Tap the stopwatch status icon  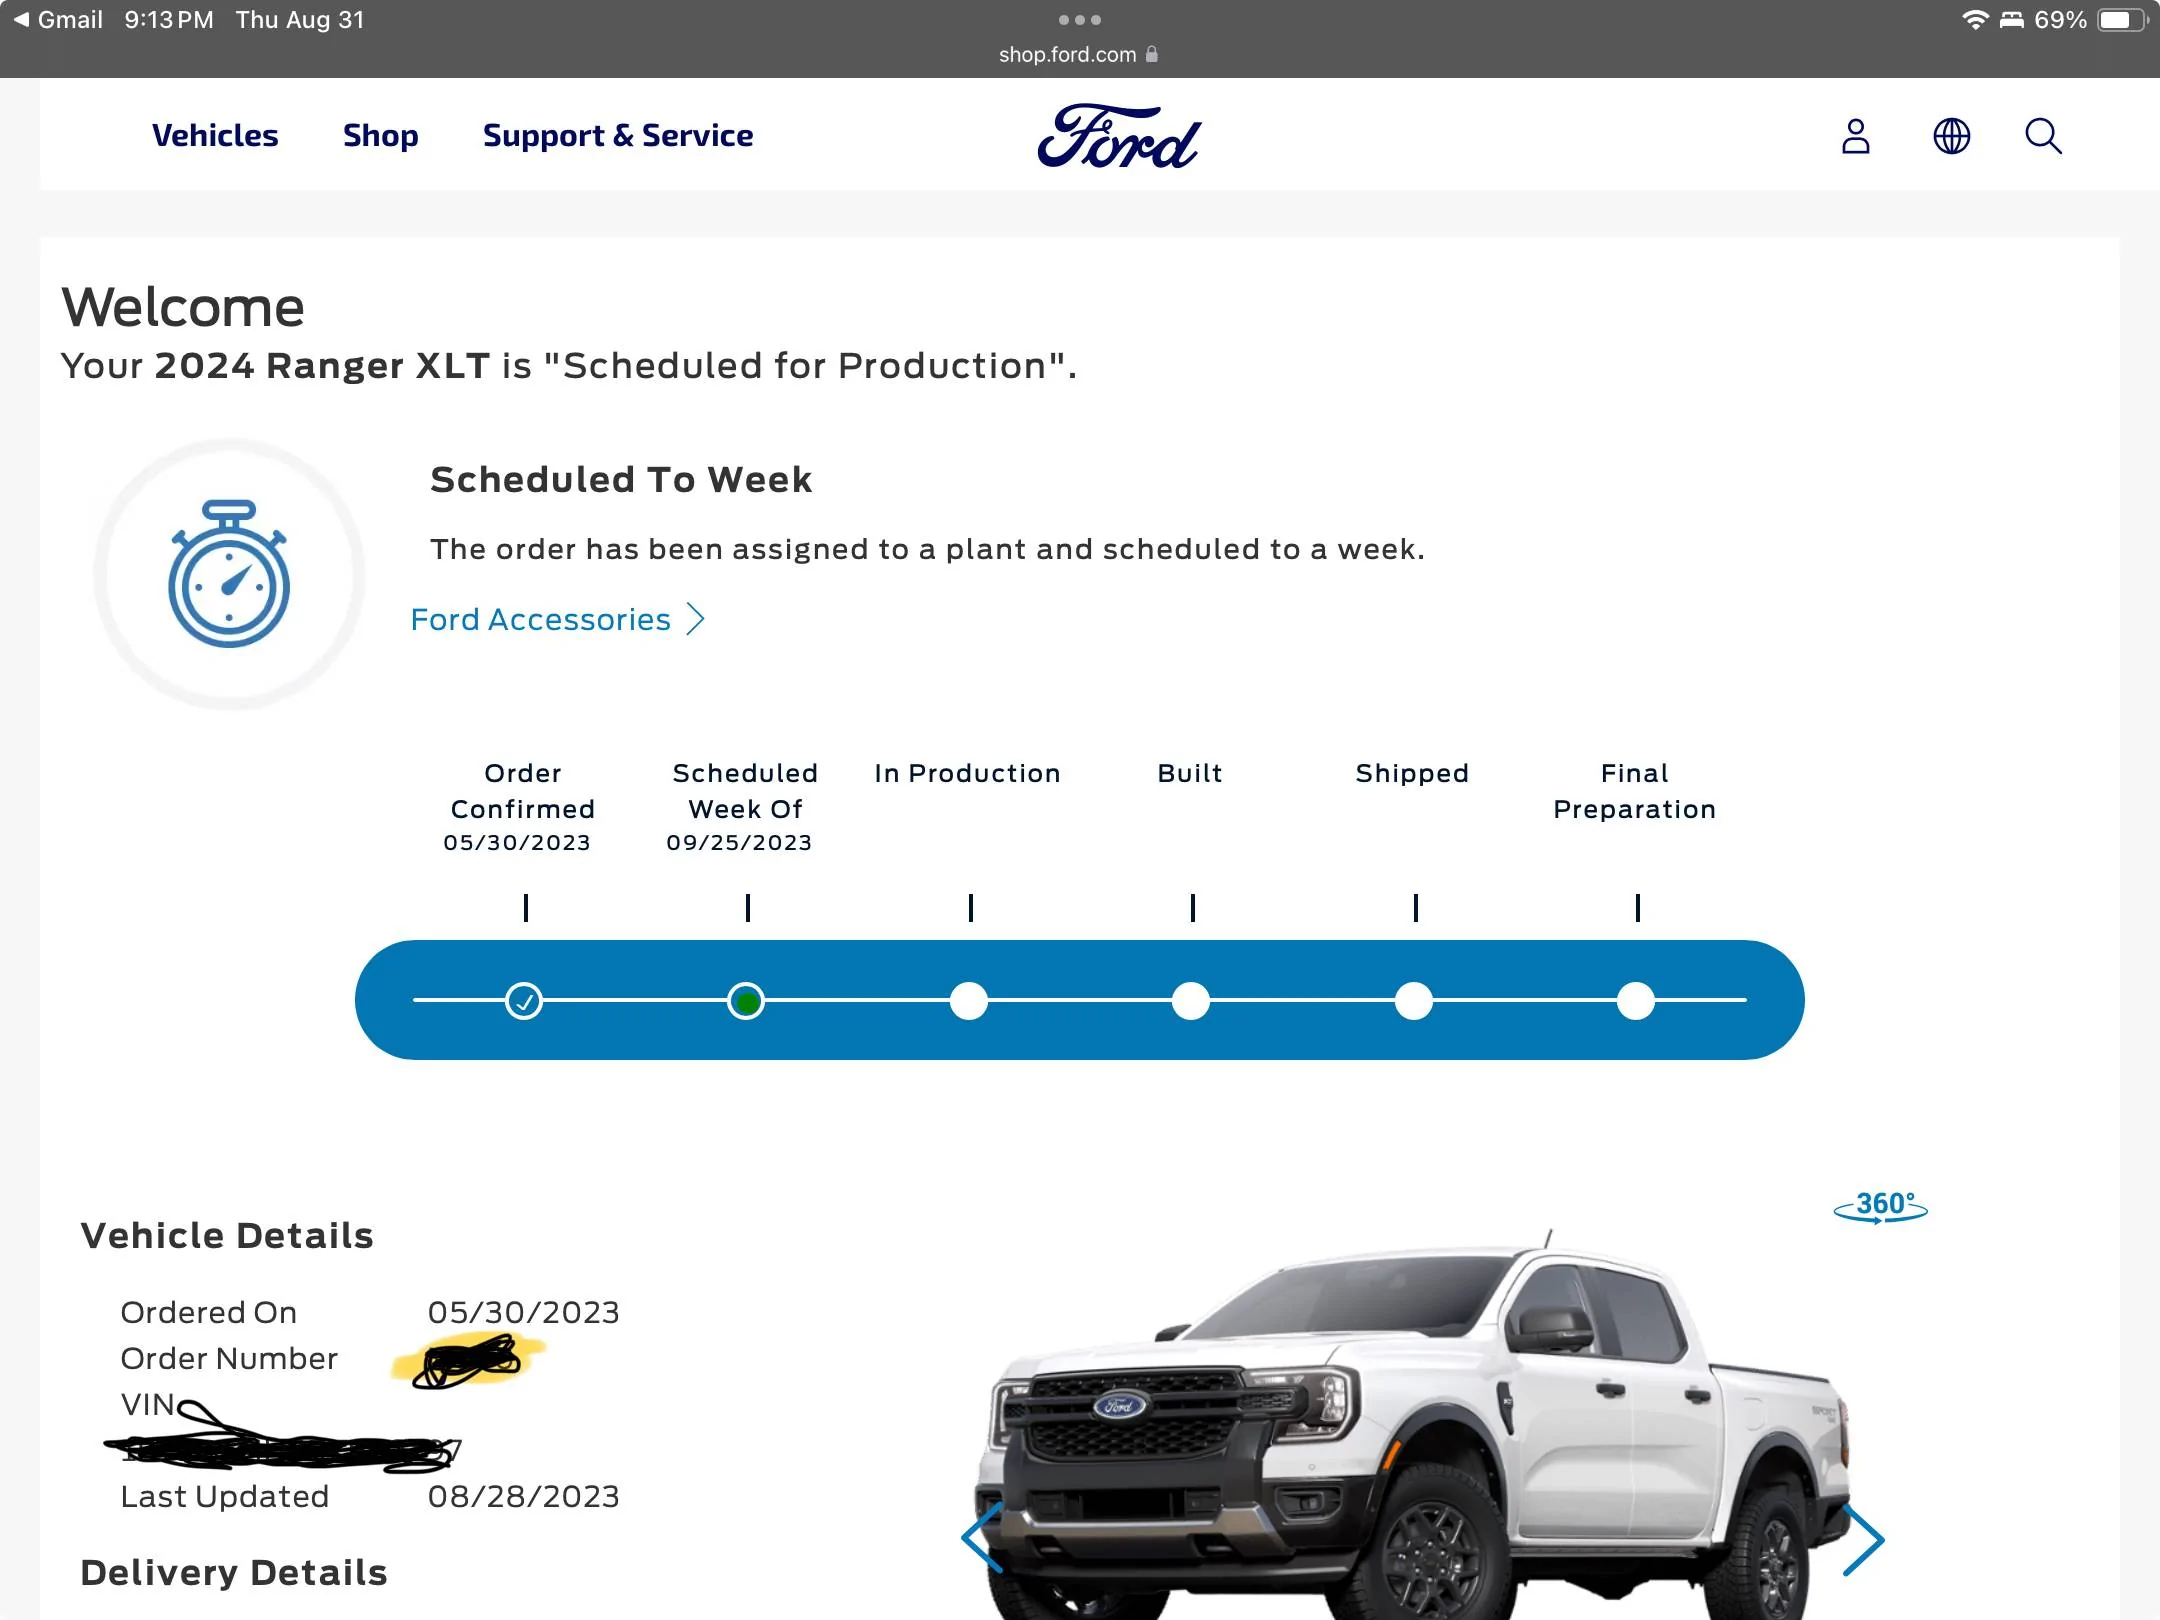pyautogui.click(x=229, y=574)
